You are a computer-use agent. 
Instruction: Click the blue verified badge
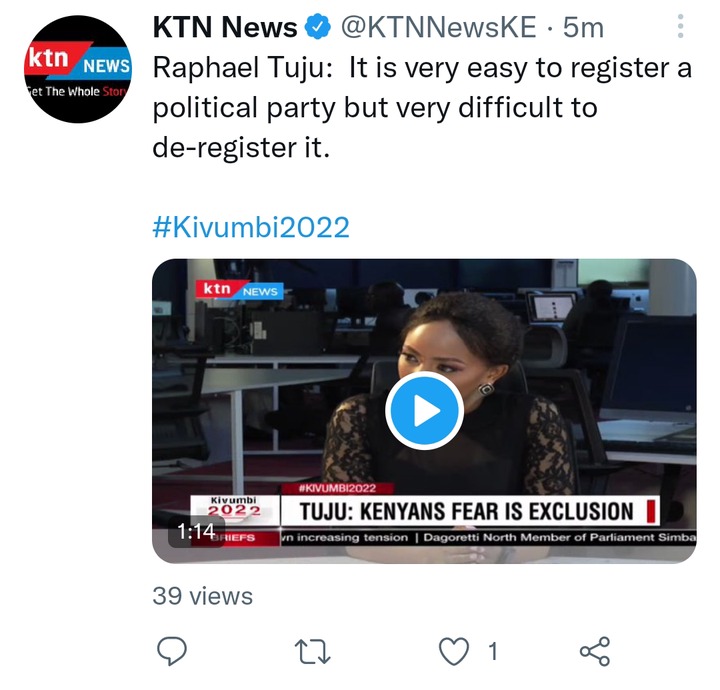[x=319, y=27]
